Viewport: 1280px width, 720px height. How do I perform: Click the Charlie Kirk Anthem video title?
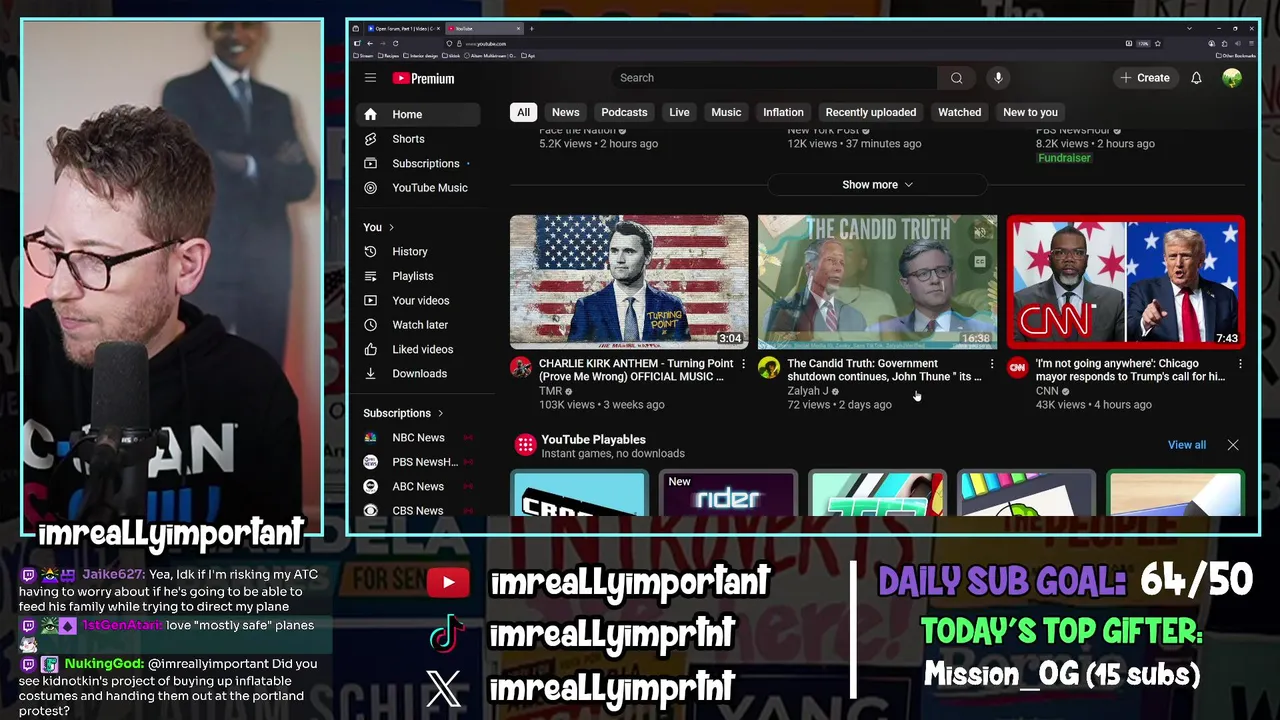tap(636, 370)
